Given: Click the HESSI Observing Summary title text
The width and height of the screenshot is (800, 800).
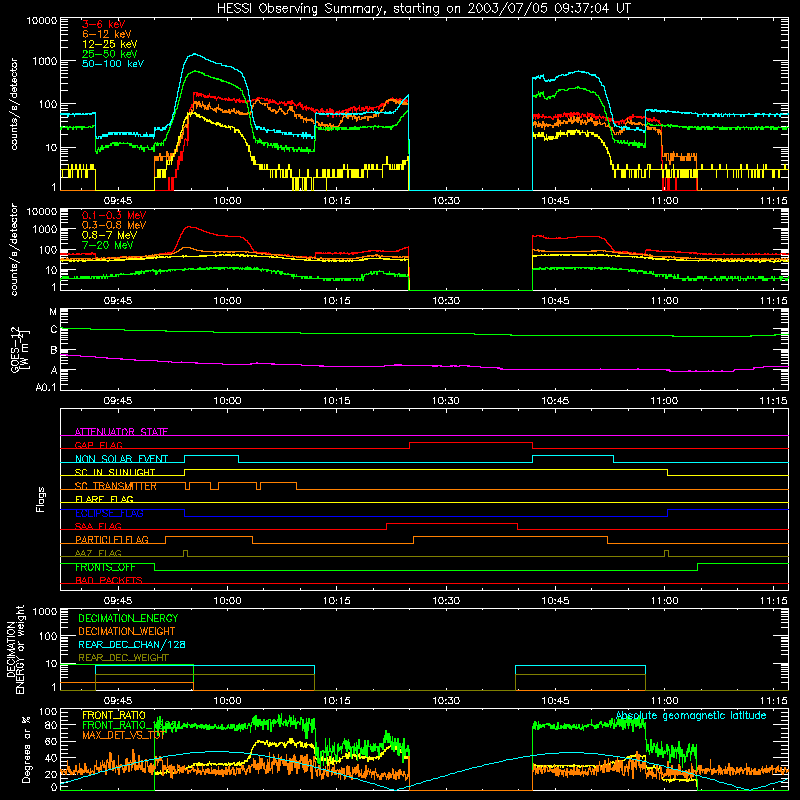Looking at the screenshot, I should coord(423,9).
